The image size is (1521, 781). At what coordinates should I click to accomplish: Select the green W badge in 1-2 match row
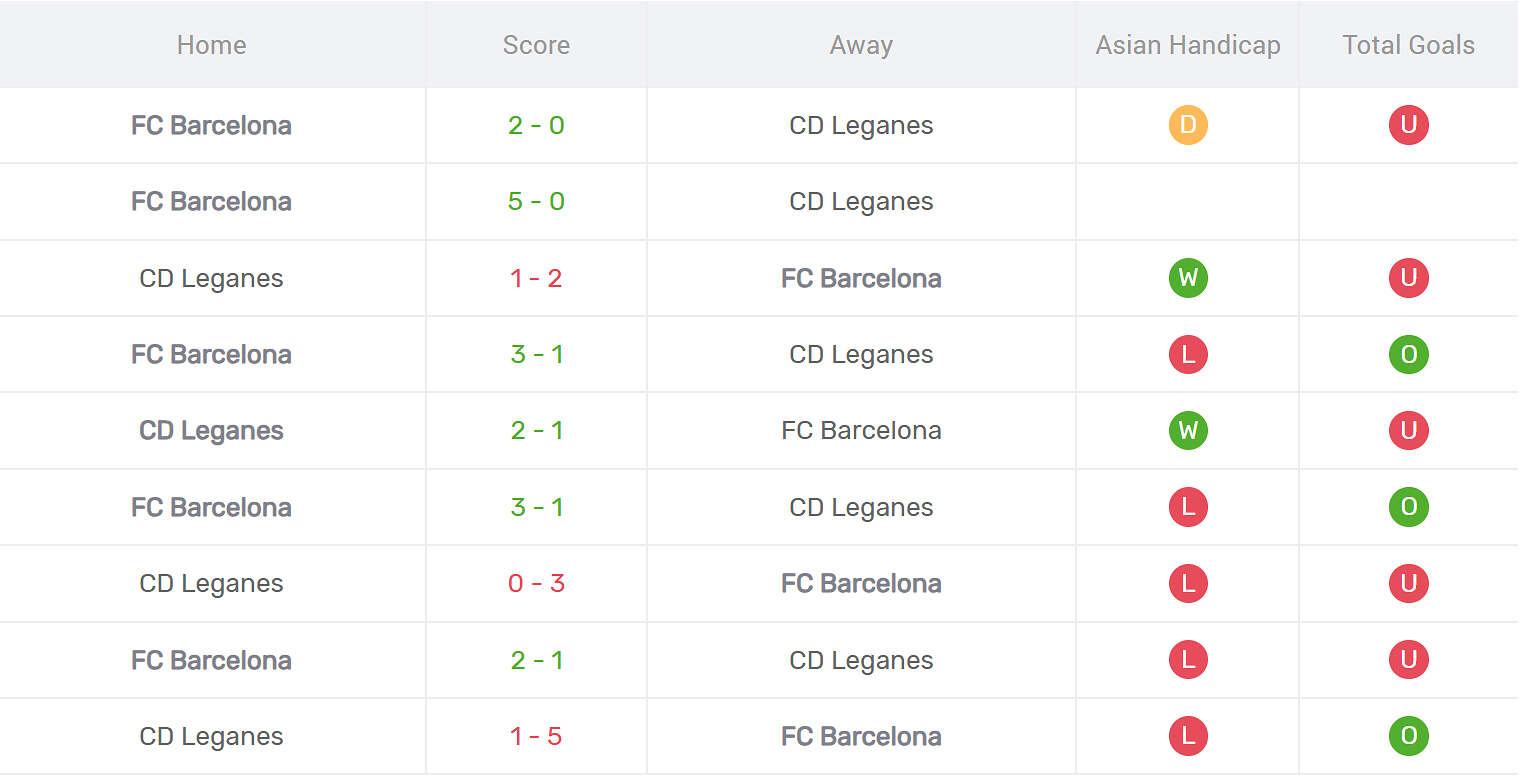tap(1187, 278)
